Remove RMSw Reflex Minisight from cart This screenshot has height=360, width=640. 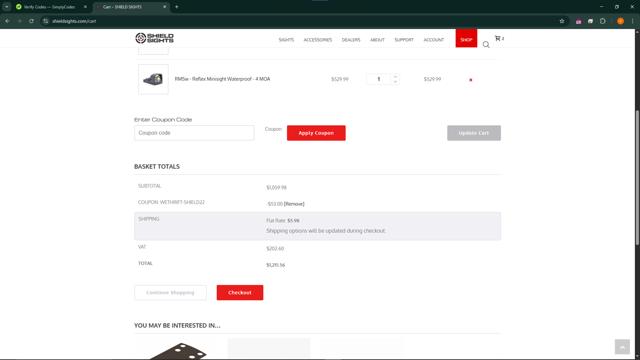coord(471,80)
